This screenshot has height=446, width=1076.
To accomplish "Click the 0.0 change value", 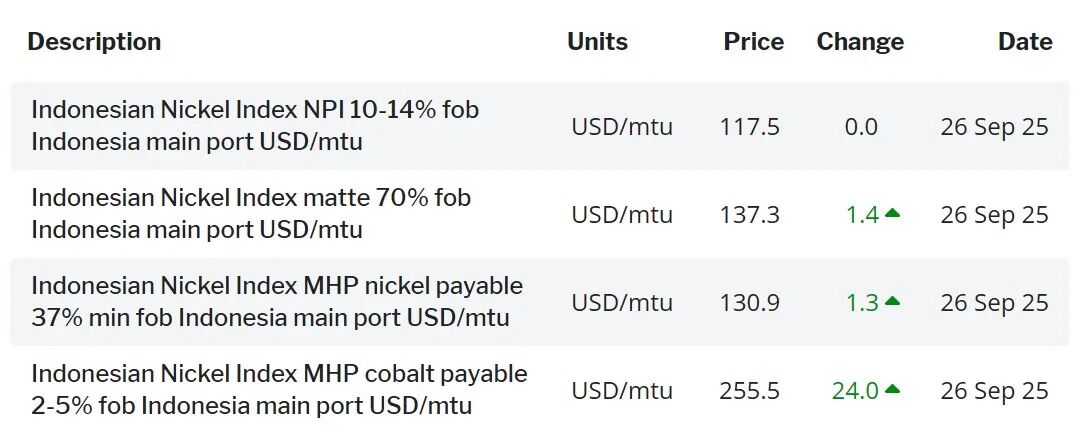I will click(x=861, y=127).
